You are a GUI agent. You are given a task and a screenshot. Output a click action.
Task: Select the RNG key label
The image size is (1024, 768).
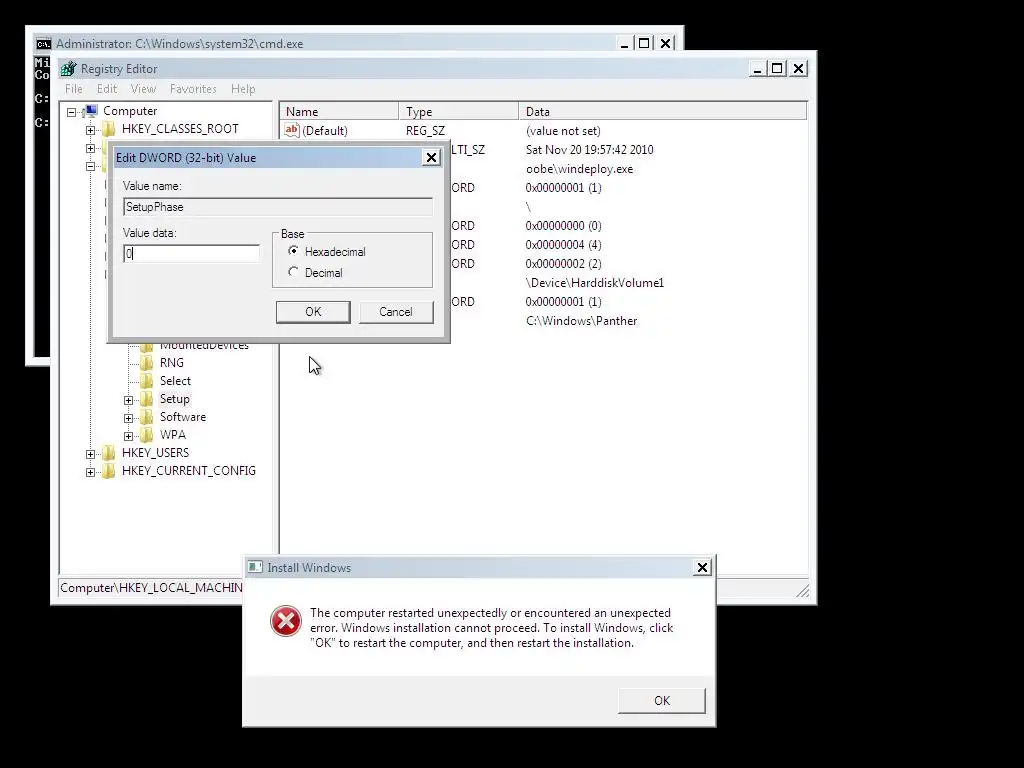pyautogui.click(x=172, y=362)
